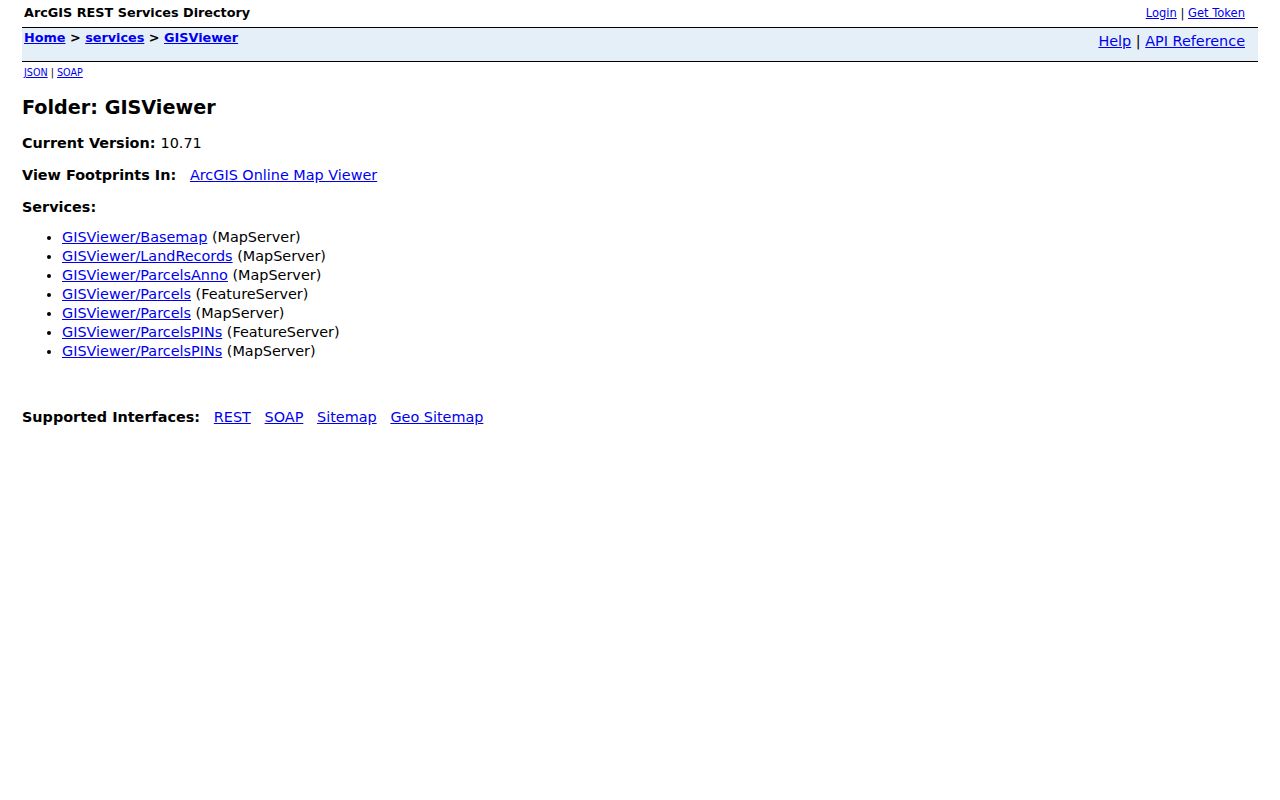Image resolution: width=1280 pixels, height=800 pixels.
Task: Open GISViewer/ParcelsPINs FeatureServer link
Action: pos(142,332)
